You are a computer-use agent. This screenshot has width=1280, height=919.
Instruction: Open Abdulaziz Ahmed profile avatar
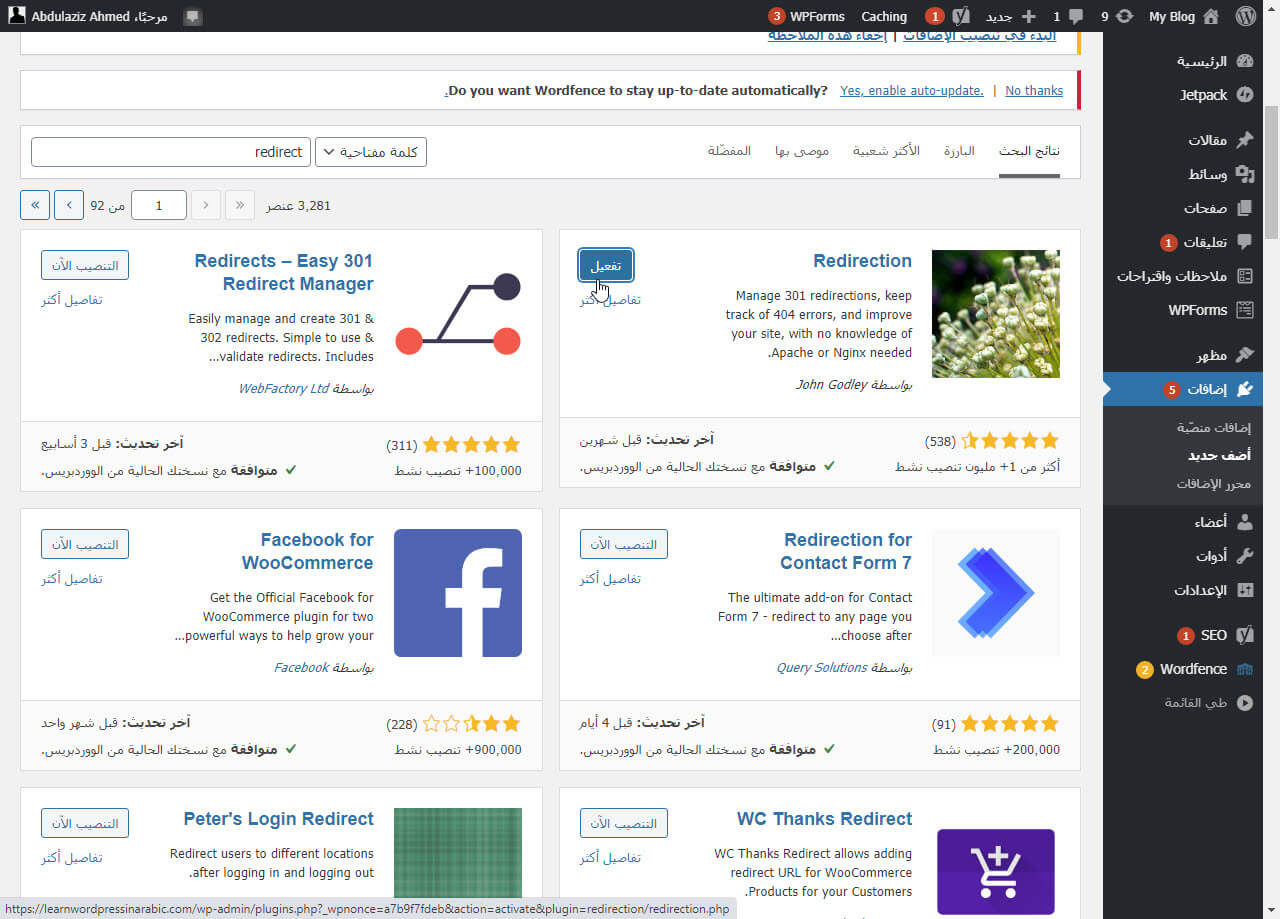click(x=16, y=16)
